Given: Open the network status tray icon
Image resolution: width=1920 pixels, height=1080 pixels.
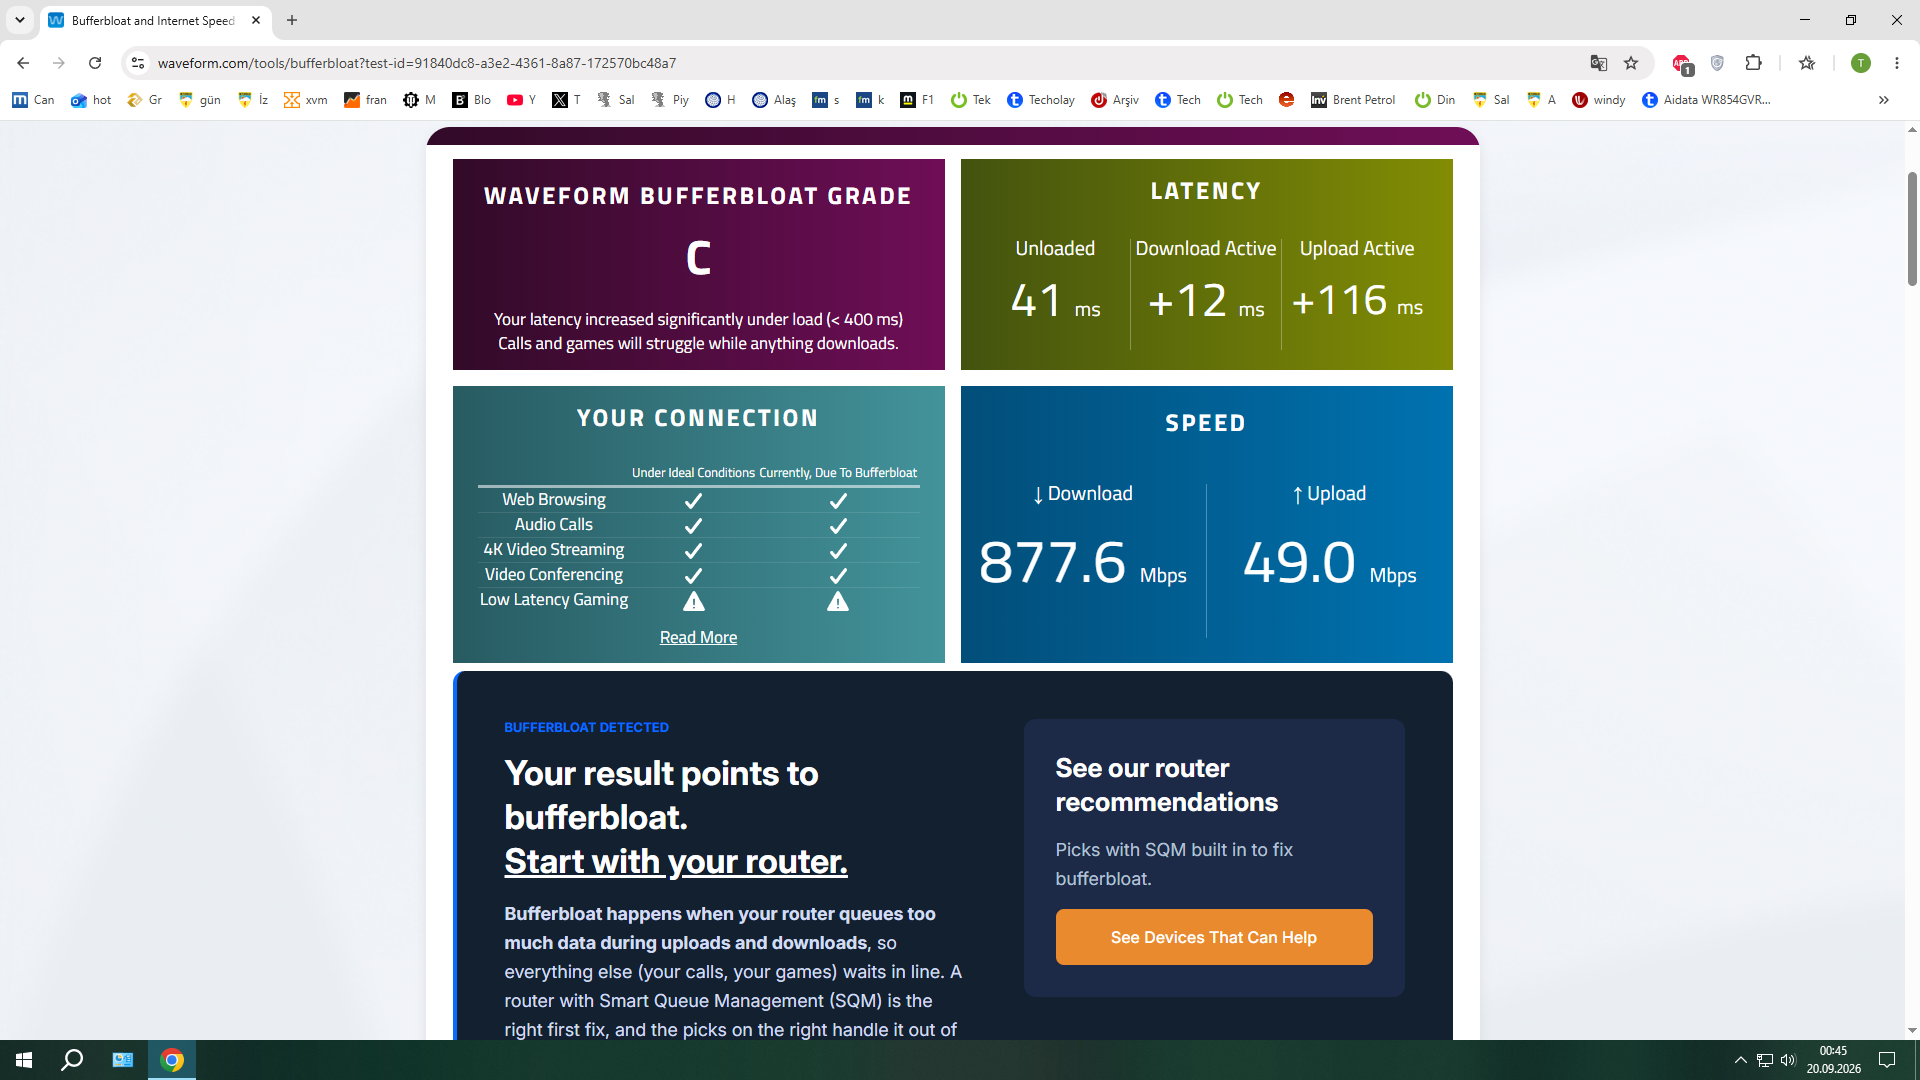Looking at the screenshot, I should 1765,1060.
